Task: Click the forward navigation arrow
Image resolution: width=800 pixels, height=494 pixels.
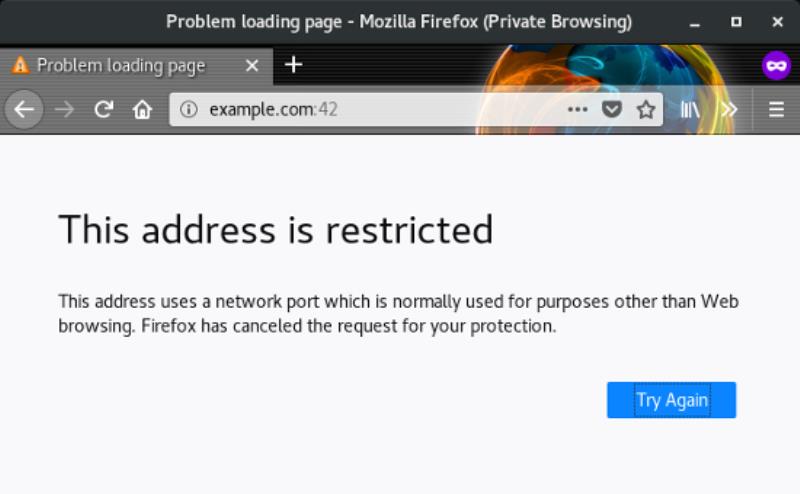Action: pos(64,109)
